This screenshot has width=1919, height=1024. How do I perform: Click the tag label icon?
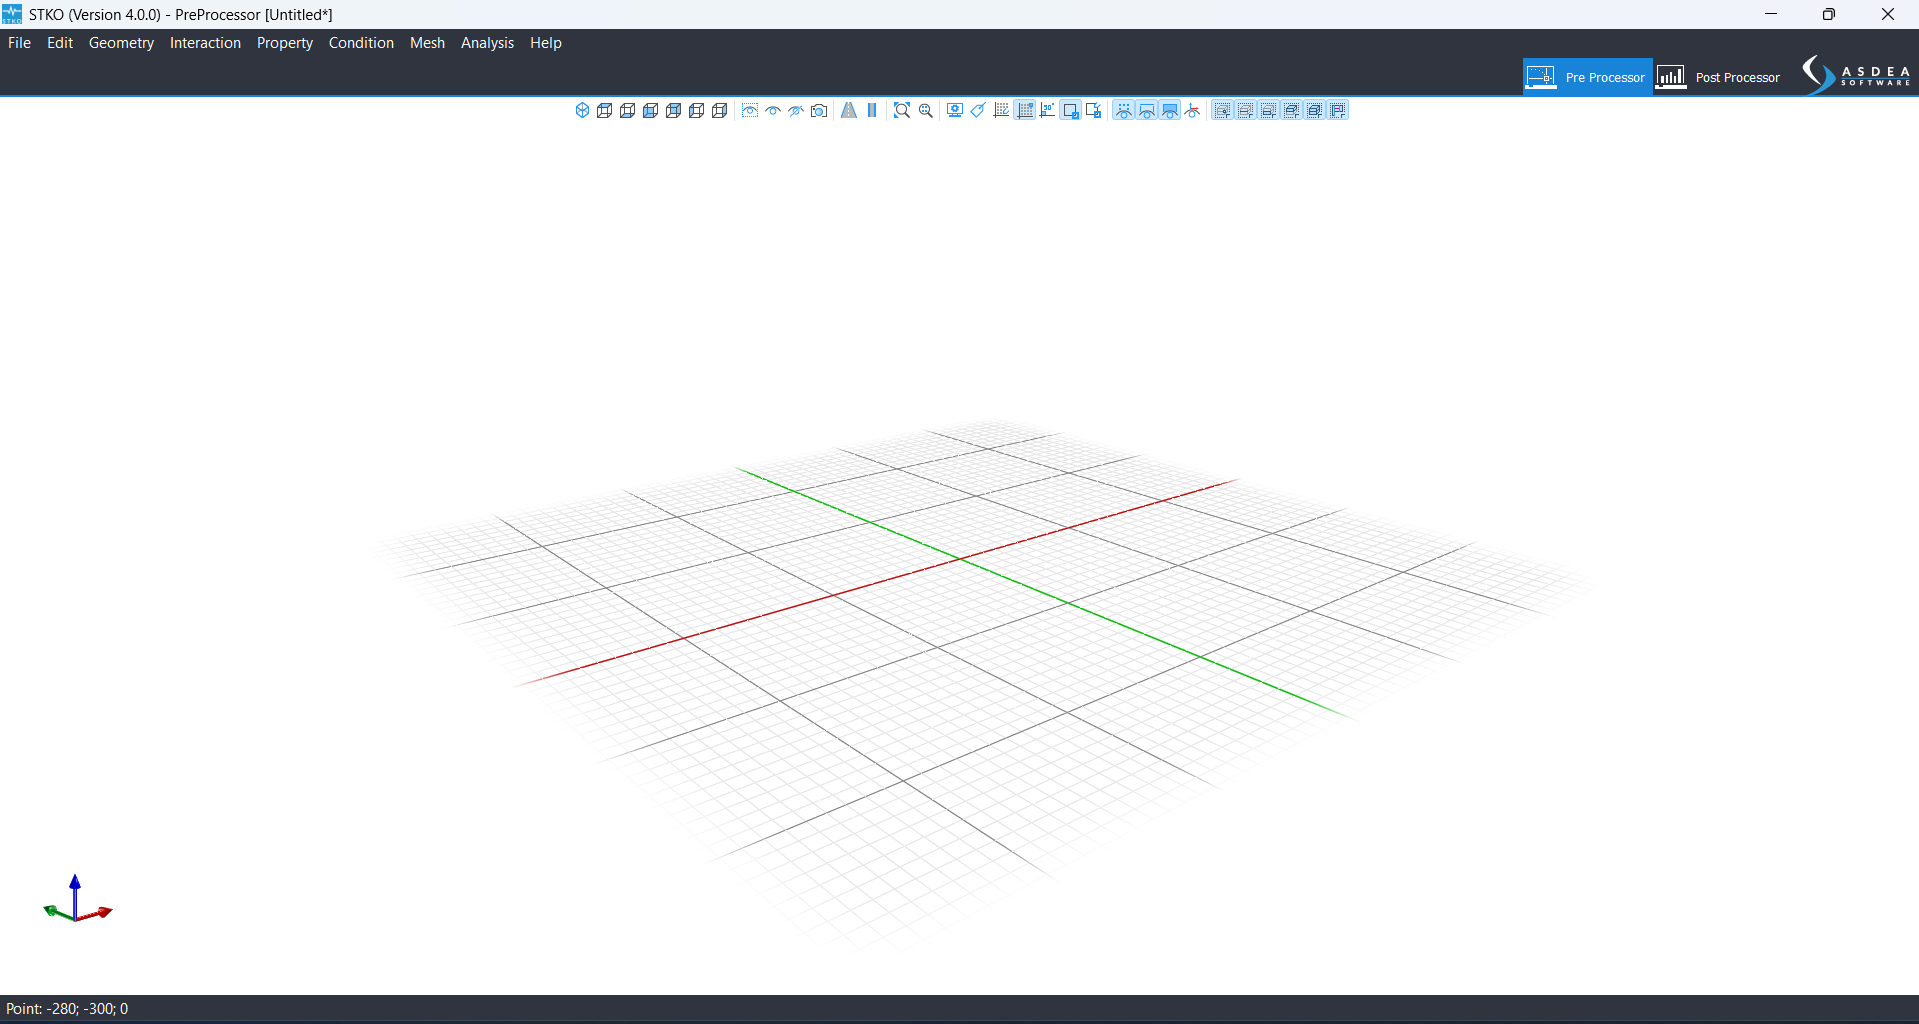point(978,110)
